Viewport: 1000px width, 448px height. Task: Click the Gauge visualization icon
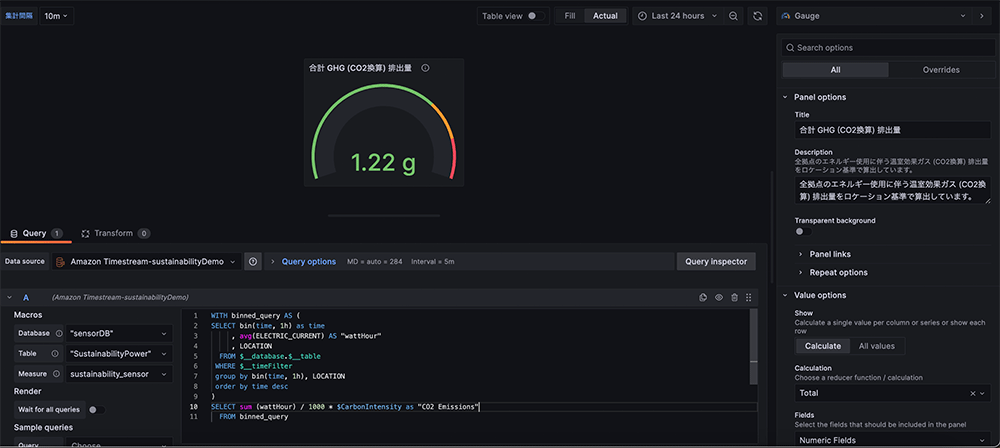(786, 16)
